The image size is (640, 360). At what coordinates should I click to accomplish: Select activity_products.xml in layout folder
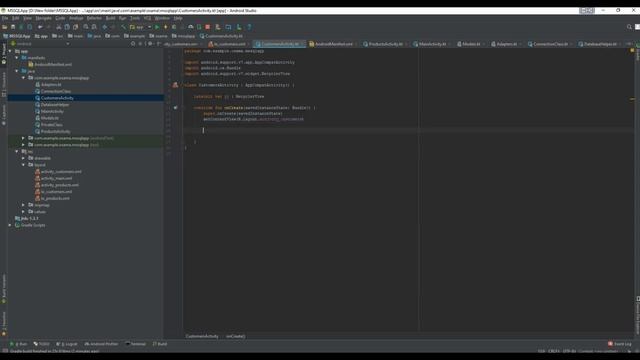coord(60,185)
